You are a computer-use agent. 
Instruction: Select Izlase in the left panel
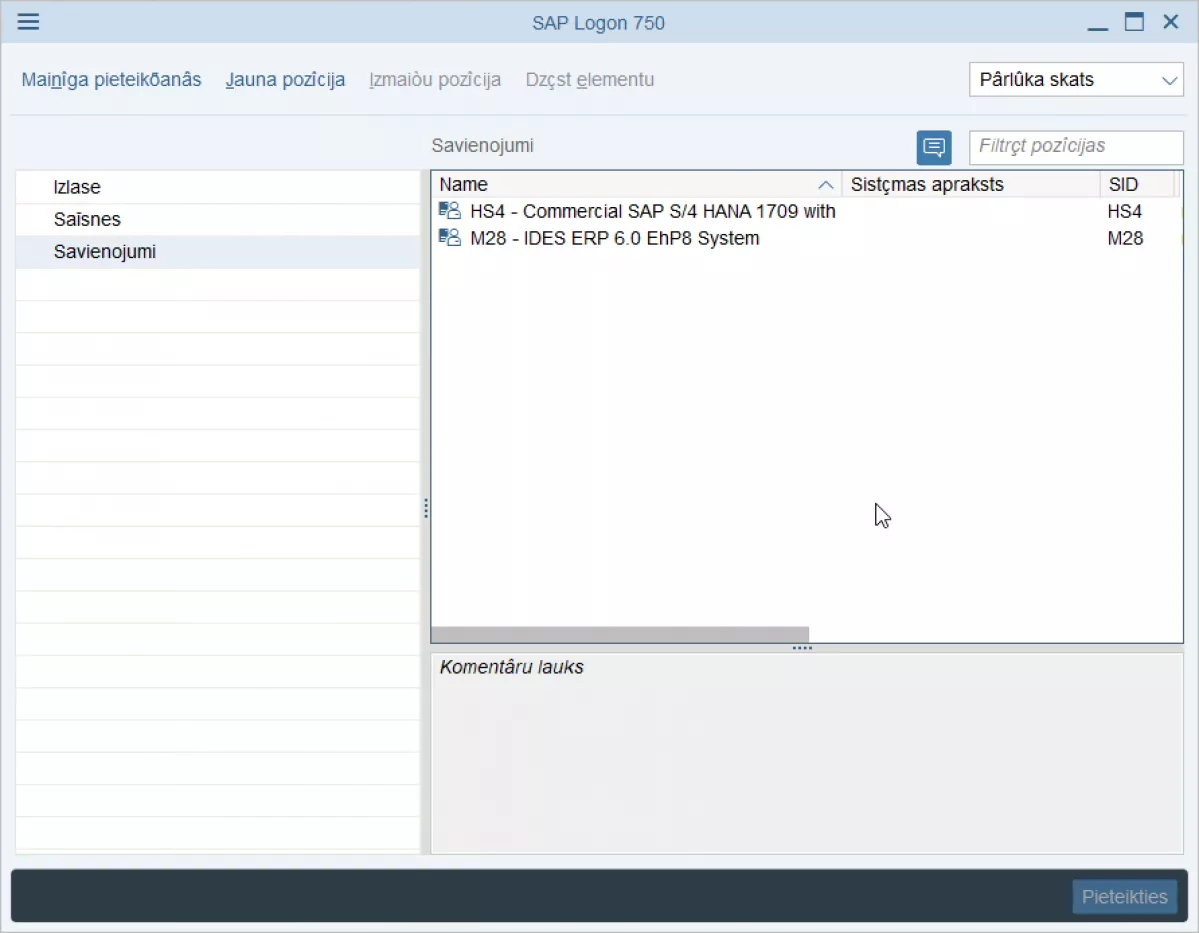pyautogui.click(x=218, y=187)
